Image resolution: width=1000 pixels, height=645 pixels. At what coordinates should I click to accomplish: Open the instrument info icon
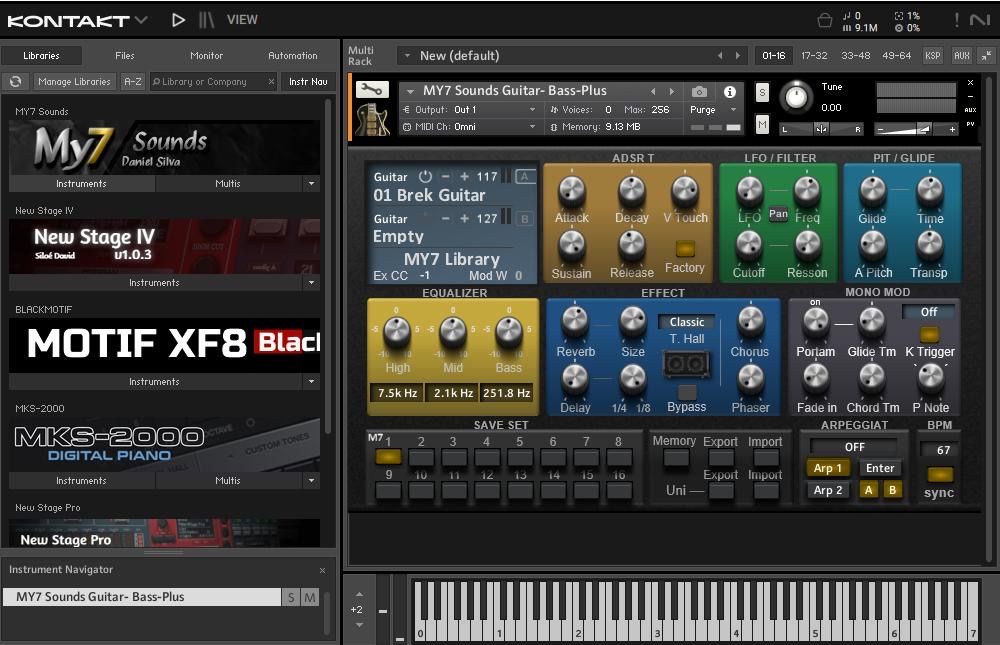point(730,92)
